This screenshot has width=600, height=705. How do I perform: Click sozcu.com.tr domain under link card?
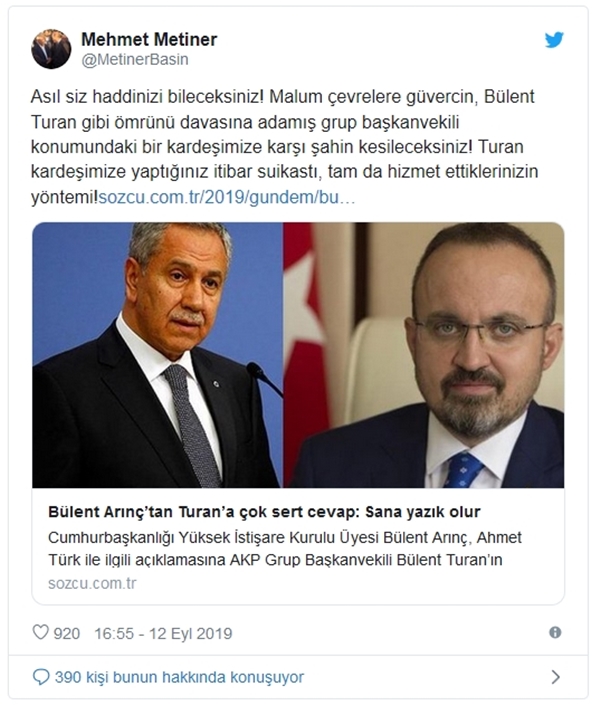(x=92, y=584)
